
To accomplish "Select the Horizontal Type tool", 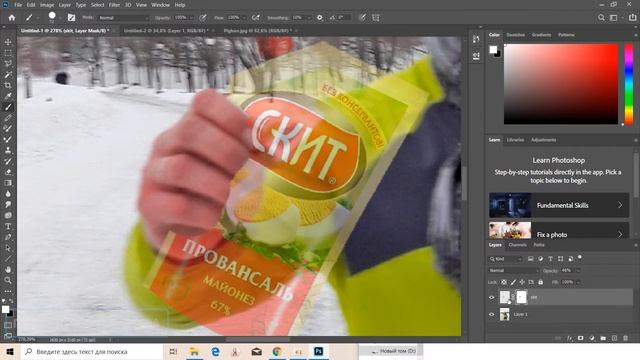I will 8,226.
